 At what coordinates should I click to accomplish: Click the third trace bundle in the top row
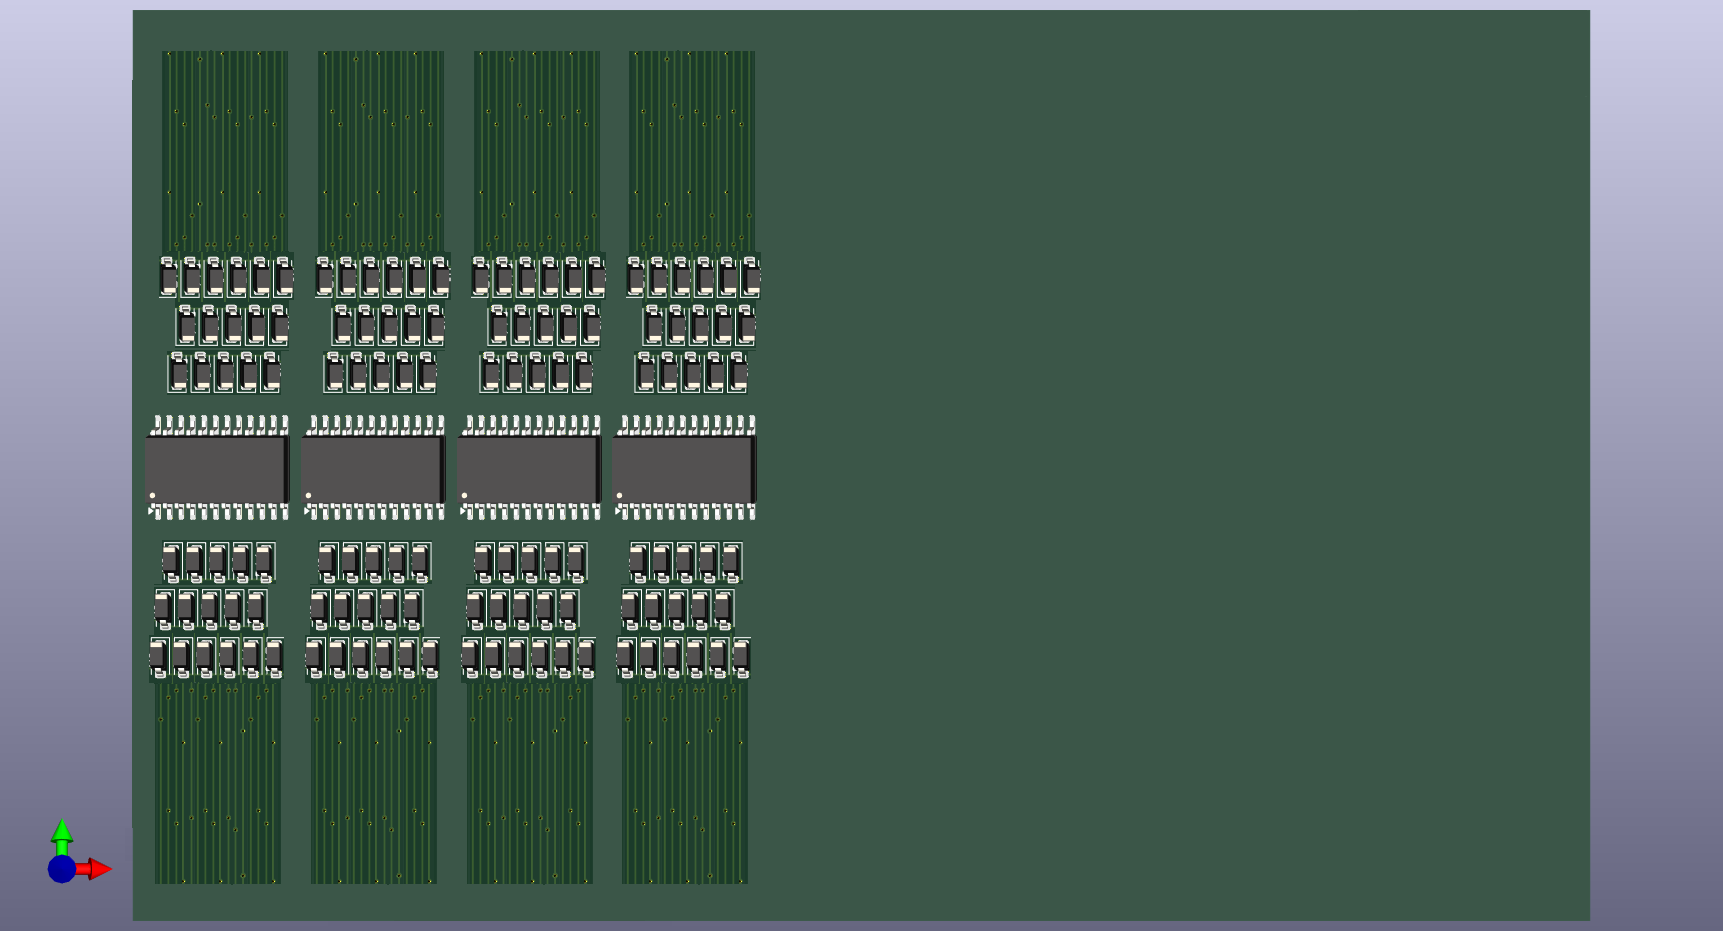pos(537,150)
